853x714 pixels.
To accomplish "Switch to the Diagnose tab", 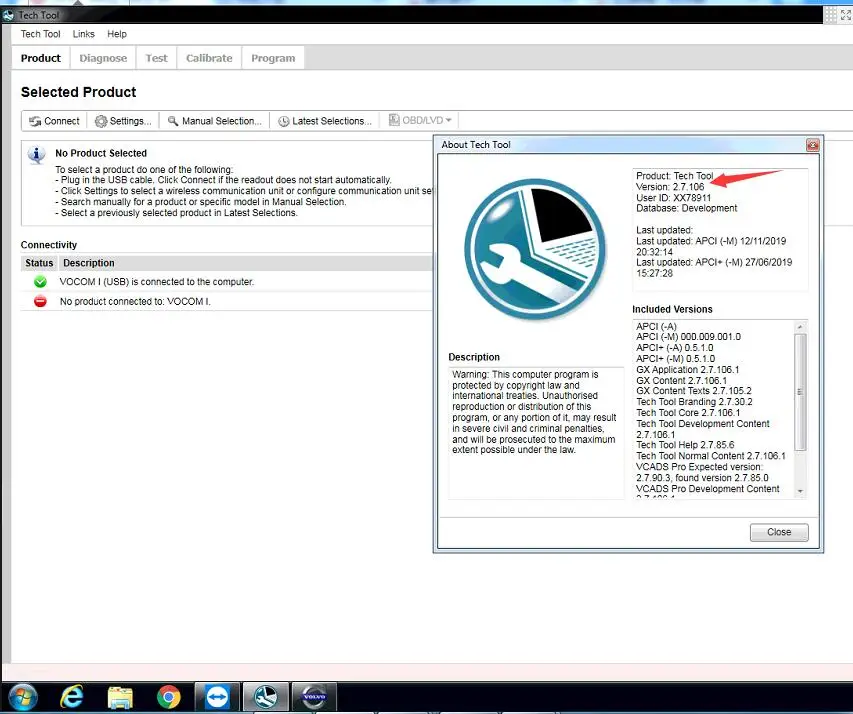I will [x=103, y=58].
